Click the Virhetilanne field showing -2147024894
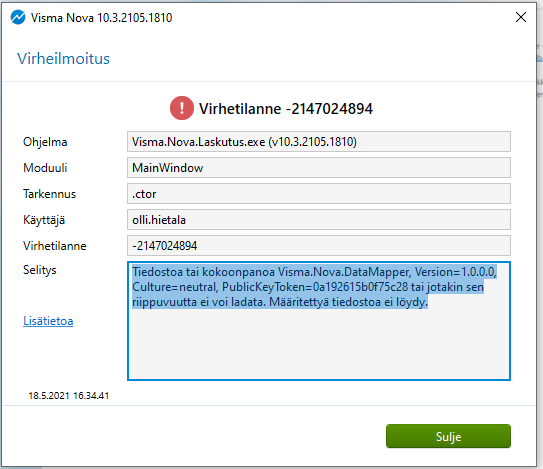543x469 pixels. click(319, 246)
